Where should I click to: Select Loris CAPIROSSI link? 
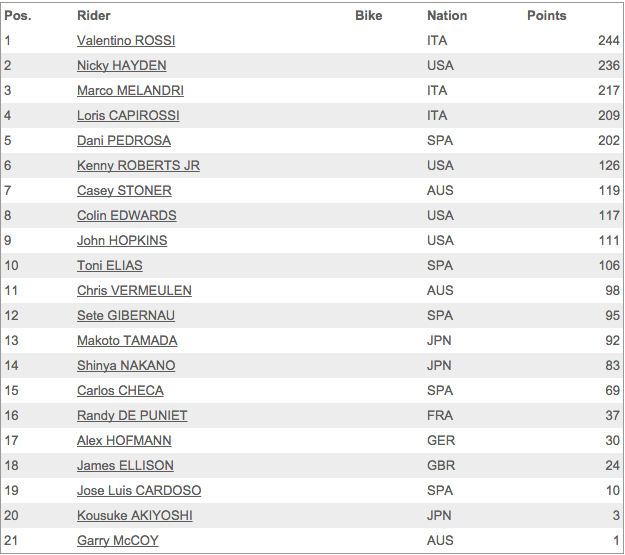click(128, 116)
